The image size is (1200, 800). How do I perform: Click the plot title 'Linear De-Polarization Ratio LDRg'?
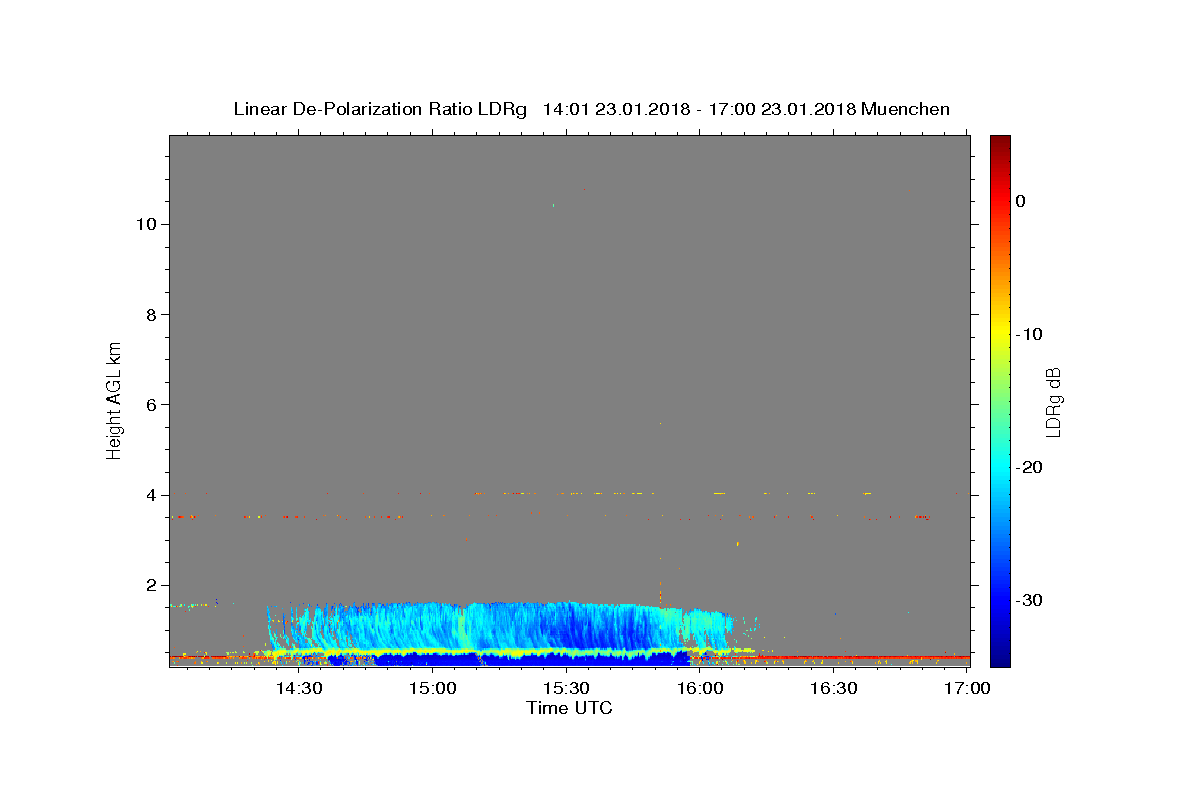point(380,109)
